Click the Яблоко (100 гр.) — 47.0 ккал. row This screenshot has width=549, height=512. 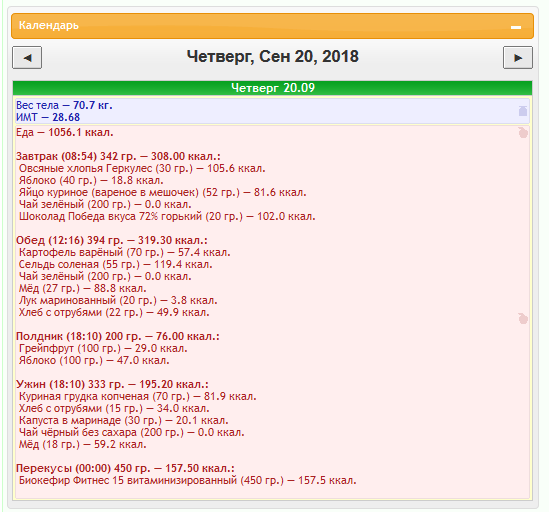[x=94, y=360]
